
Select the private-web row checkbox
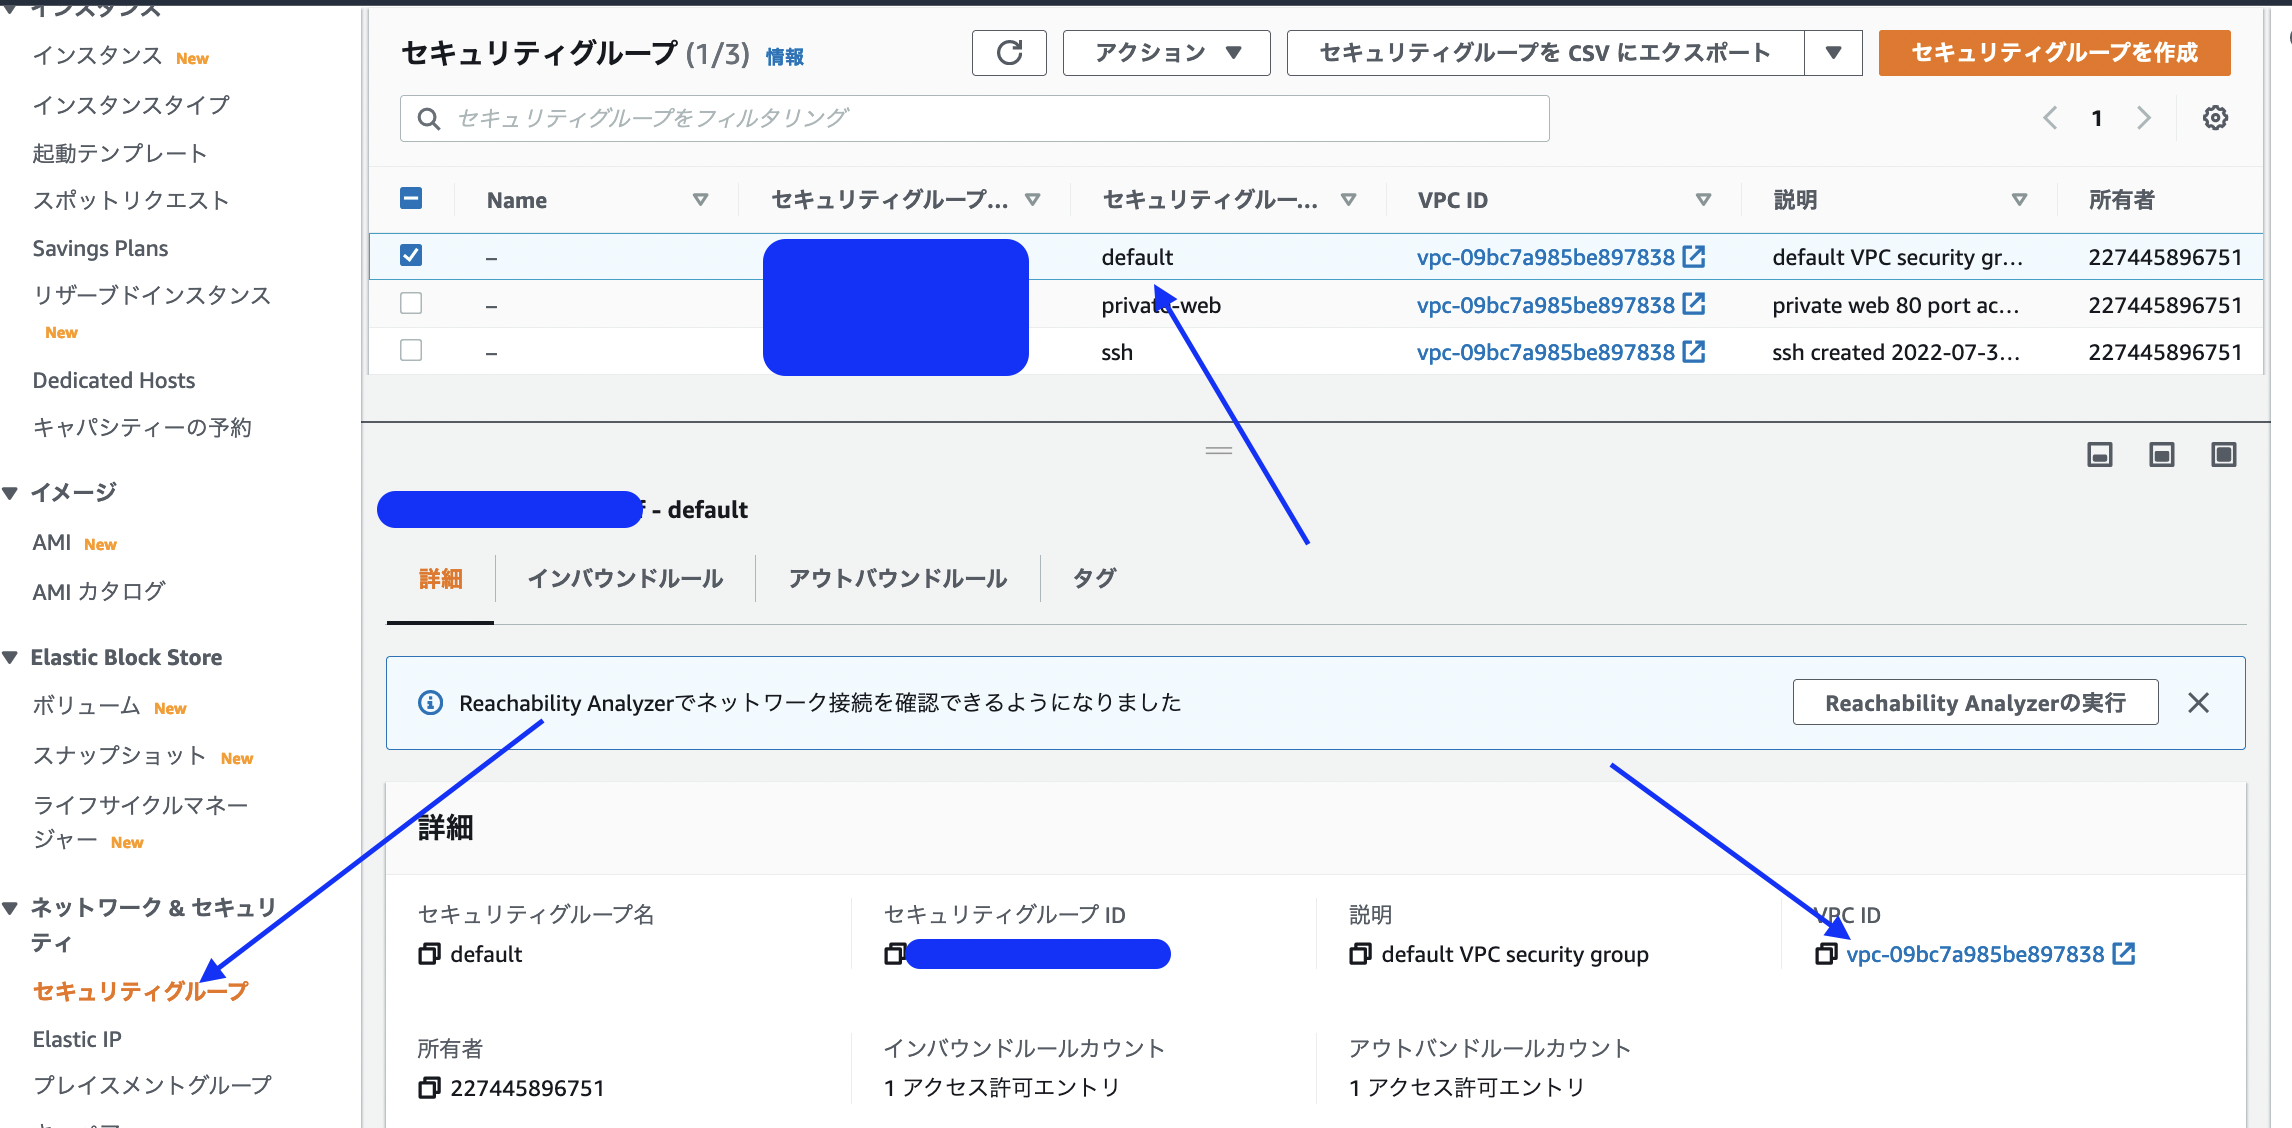point(411,304)
